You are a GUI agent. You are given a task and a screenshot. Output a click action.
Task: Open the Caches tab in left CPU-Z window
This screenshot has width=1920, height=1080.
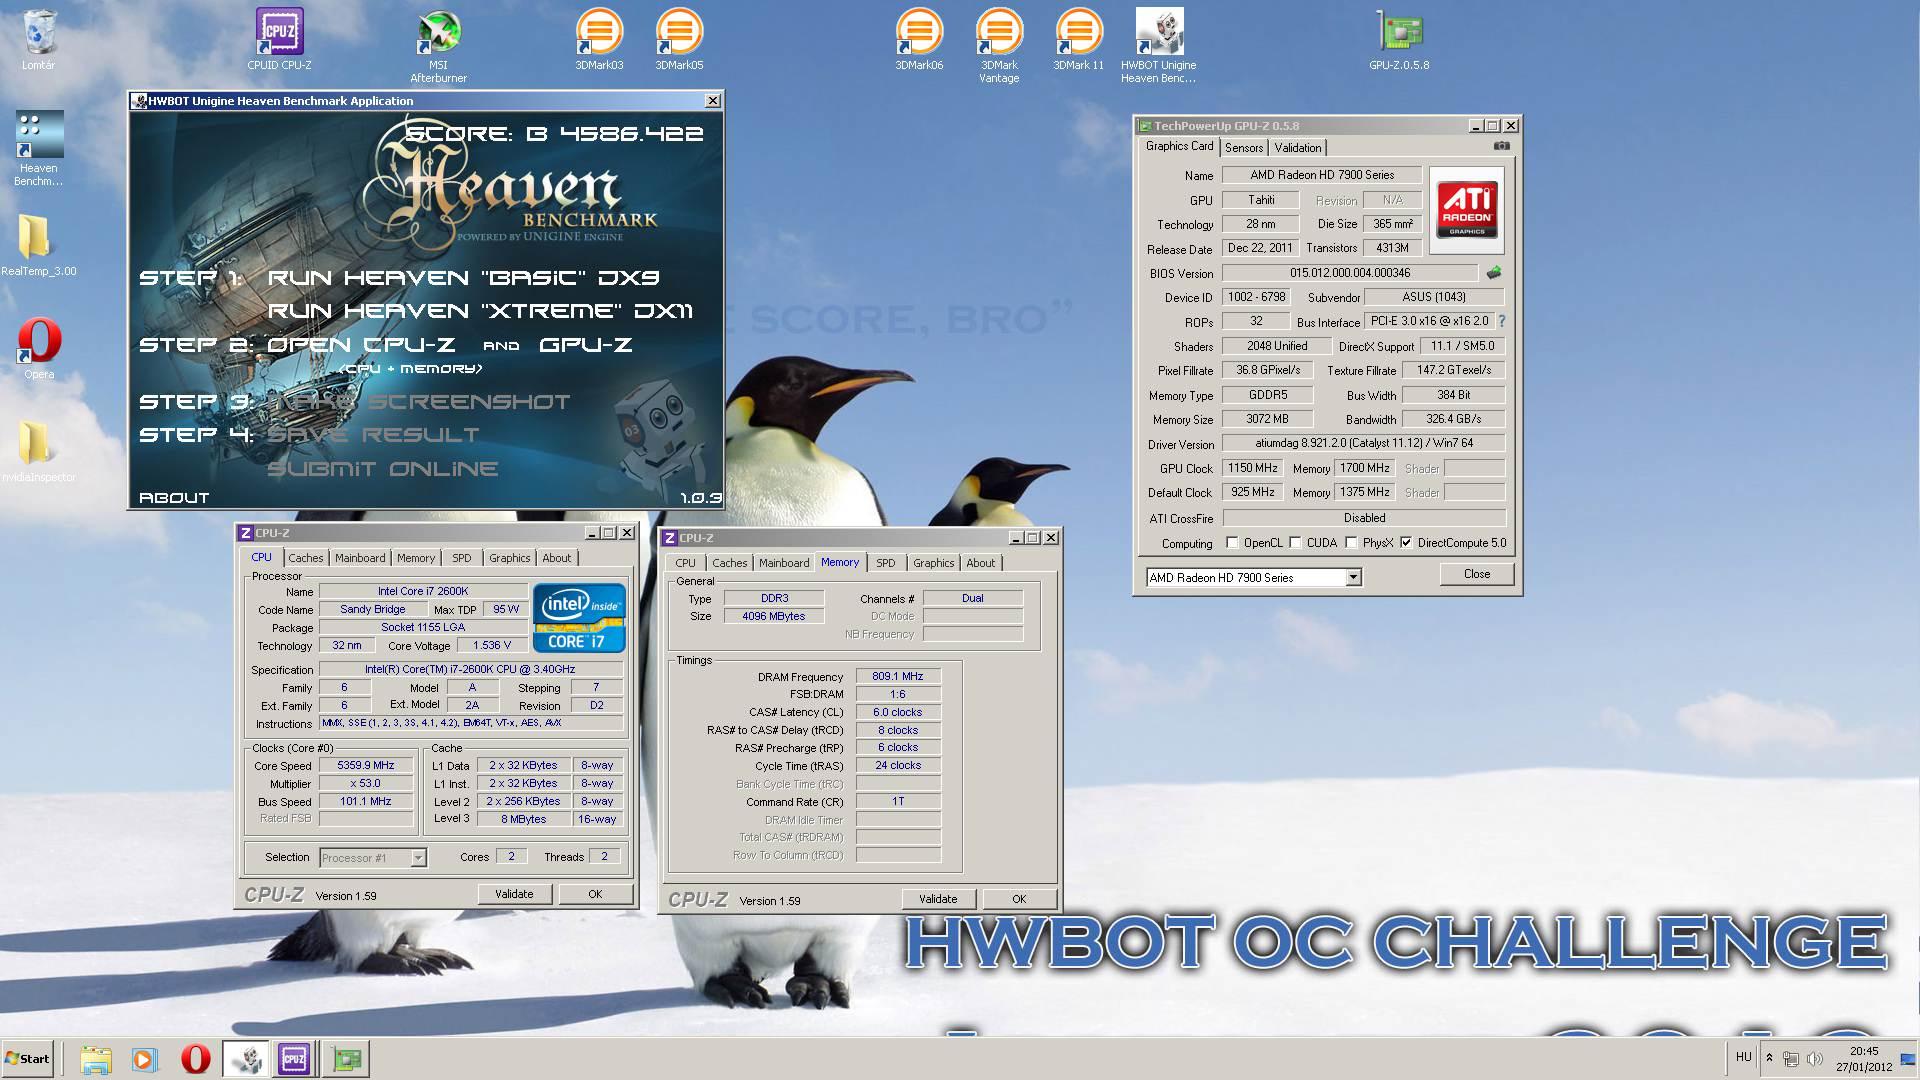tap(306, 559)
